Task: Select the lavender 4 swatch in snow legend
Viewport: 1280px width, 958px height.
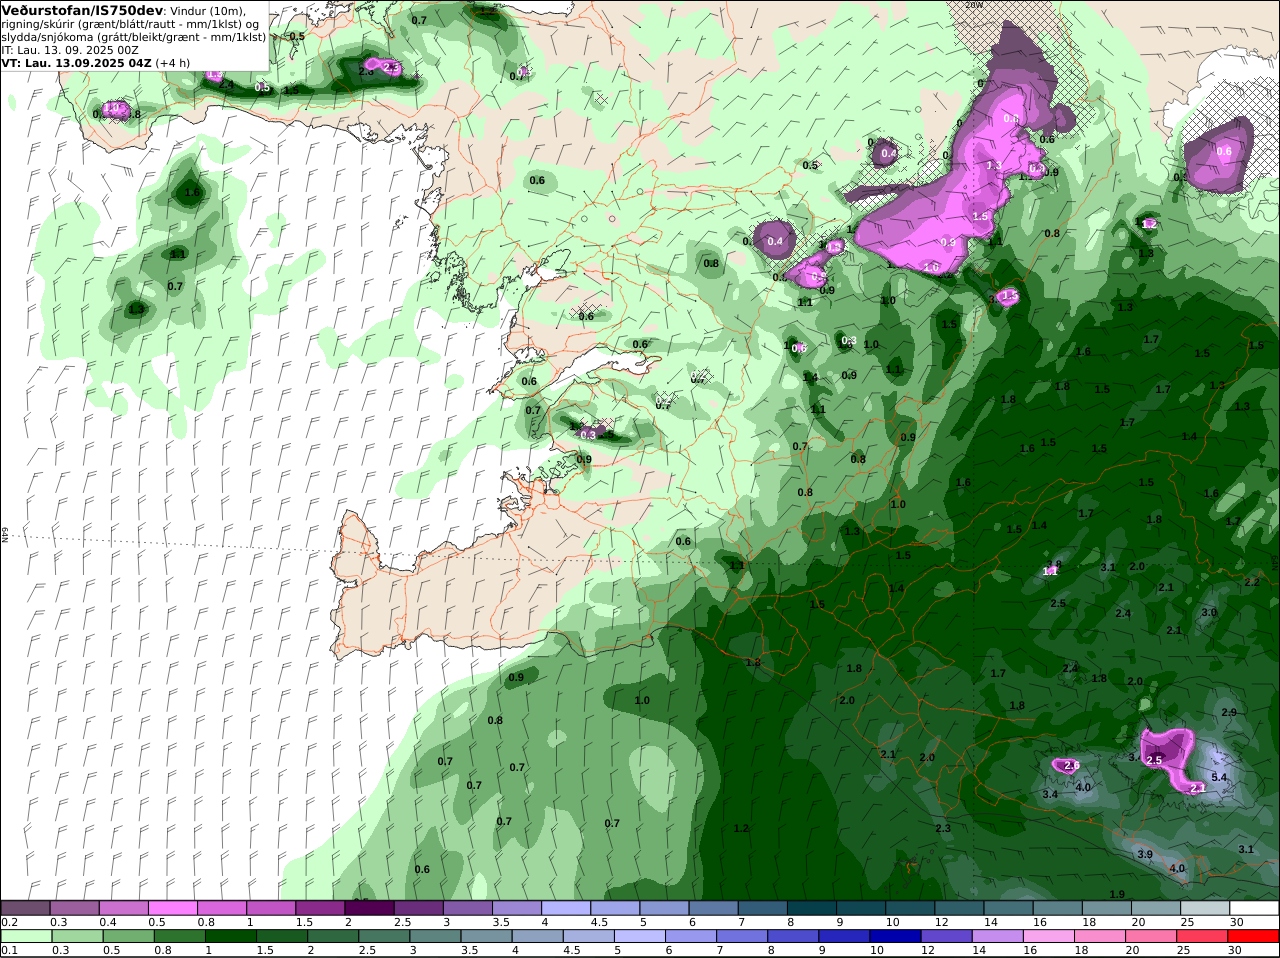Action: click(x=566, y=908)
